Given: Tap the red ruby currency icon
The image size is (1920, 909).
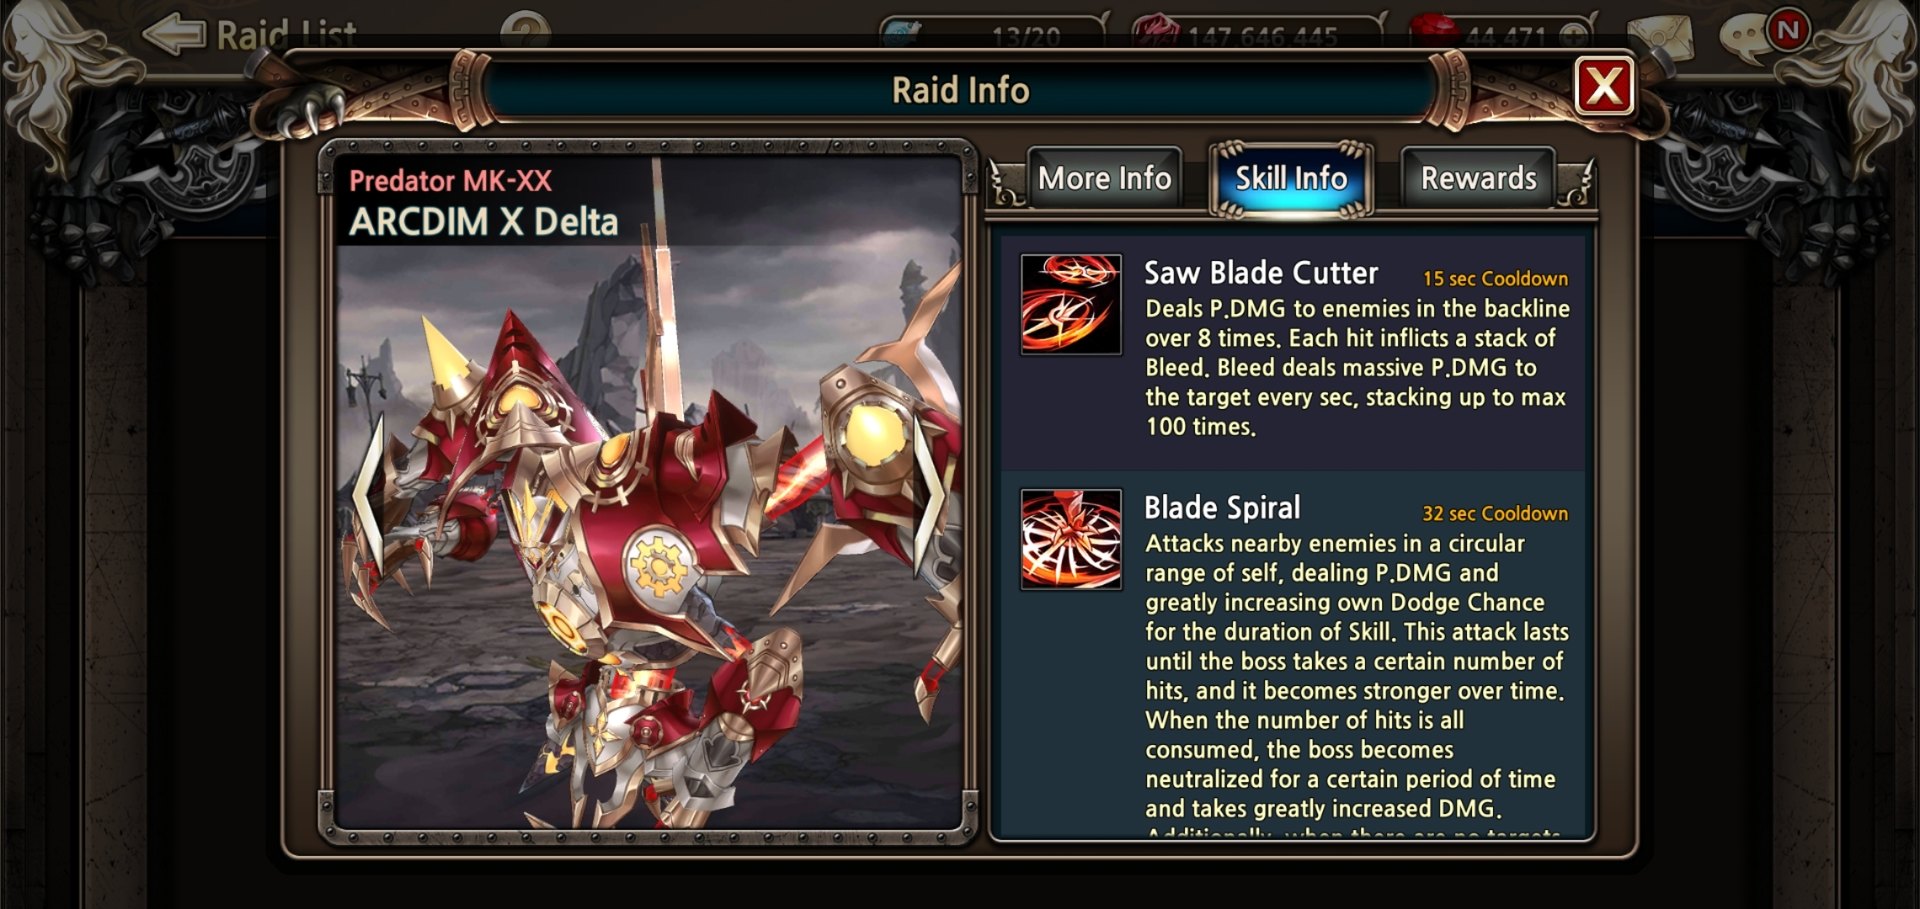Looking at the screenshot, I should pyautogui.click(x=1433, y=30).
